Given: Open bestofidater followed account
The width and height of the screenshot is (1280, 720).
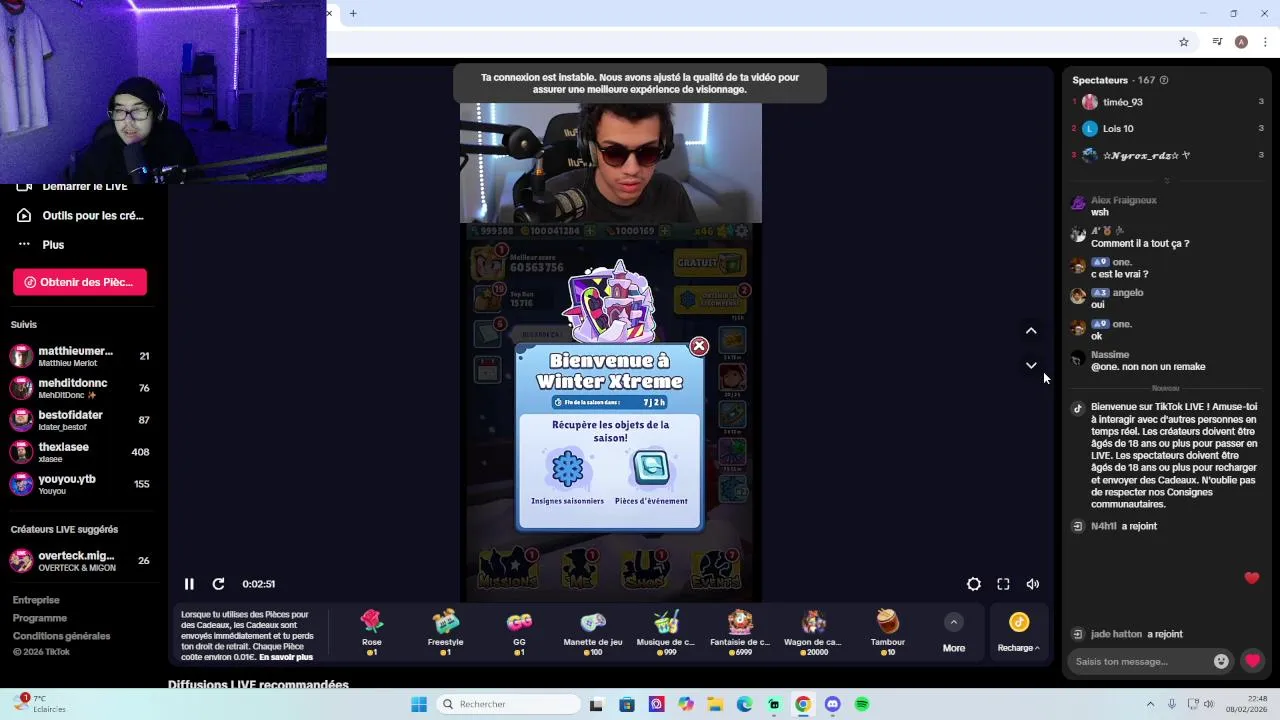Looking at the screenshot, I should pos(80,420).
